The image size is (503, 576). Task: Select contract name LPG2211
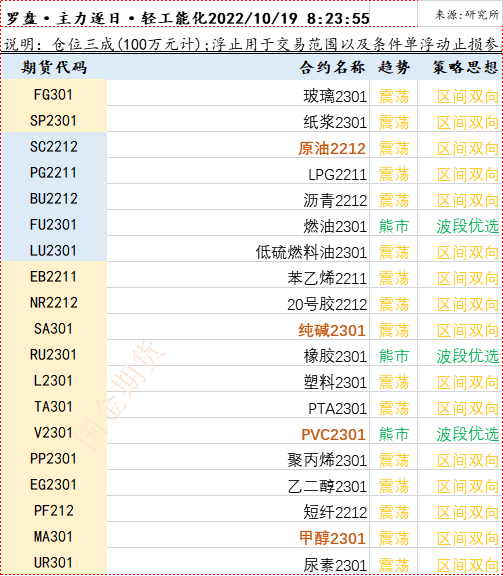tap(337, 174)
